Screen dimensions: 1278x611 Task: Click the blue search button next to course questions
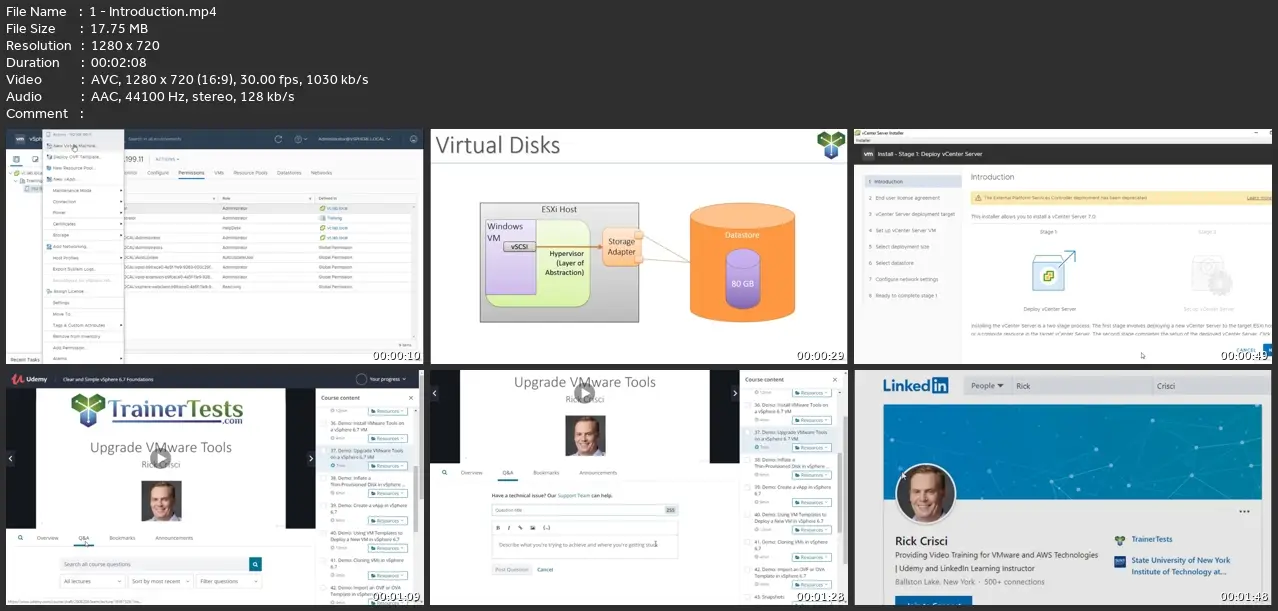pos(255,564)
